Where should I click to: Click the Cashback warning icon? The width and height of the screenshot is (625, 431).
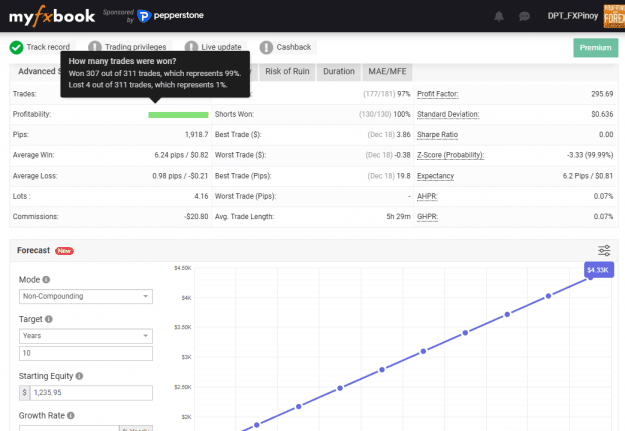coord(266,47)
